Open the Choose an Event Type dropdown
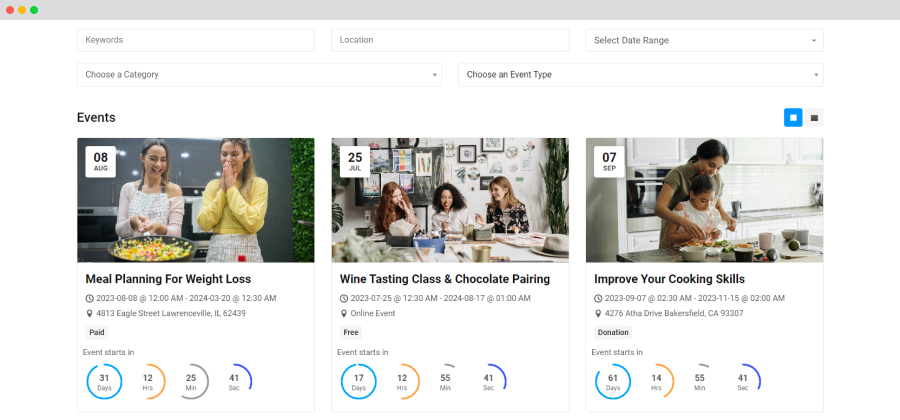900x420 pixels. coord(641,75)
